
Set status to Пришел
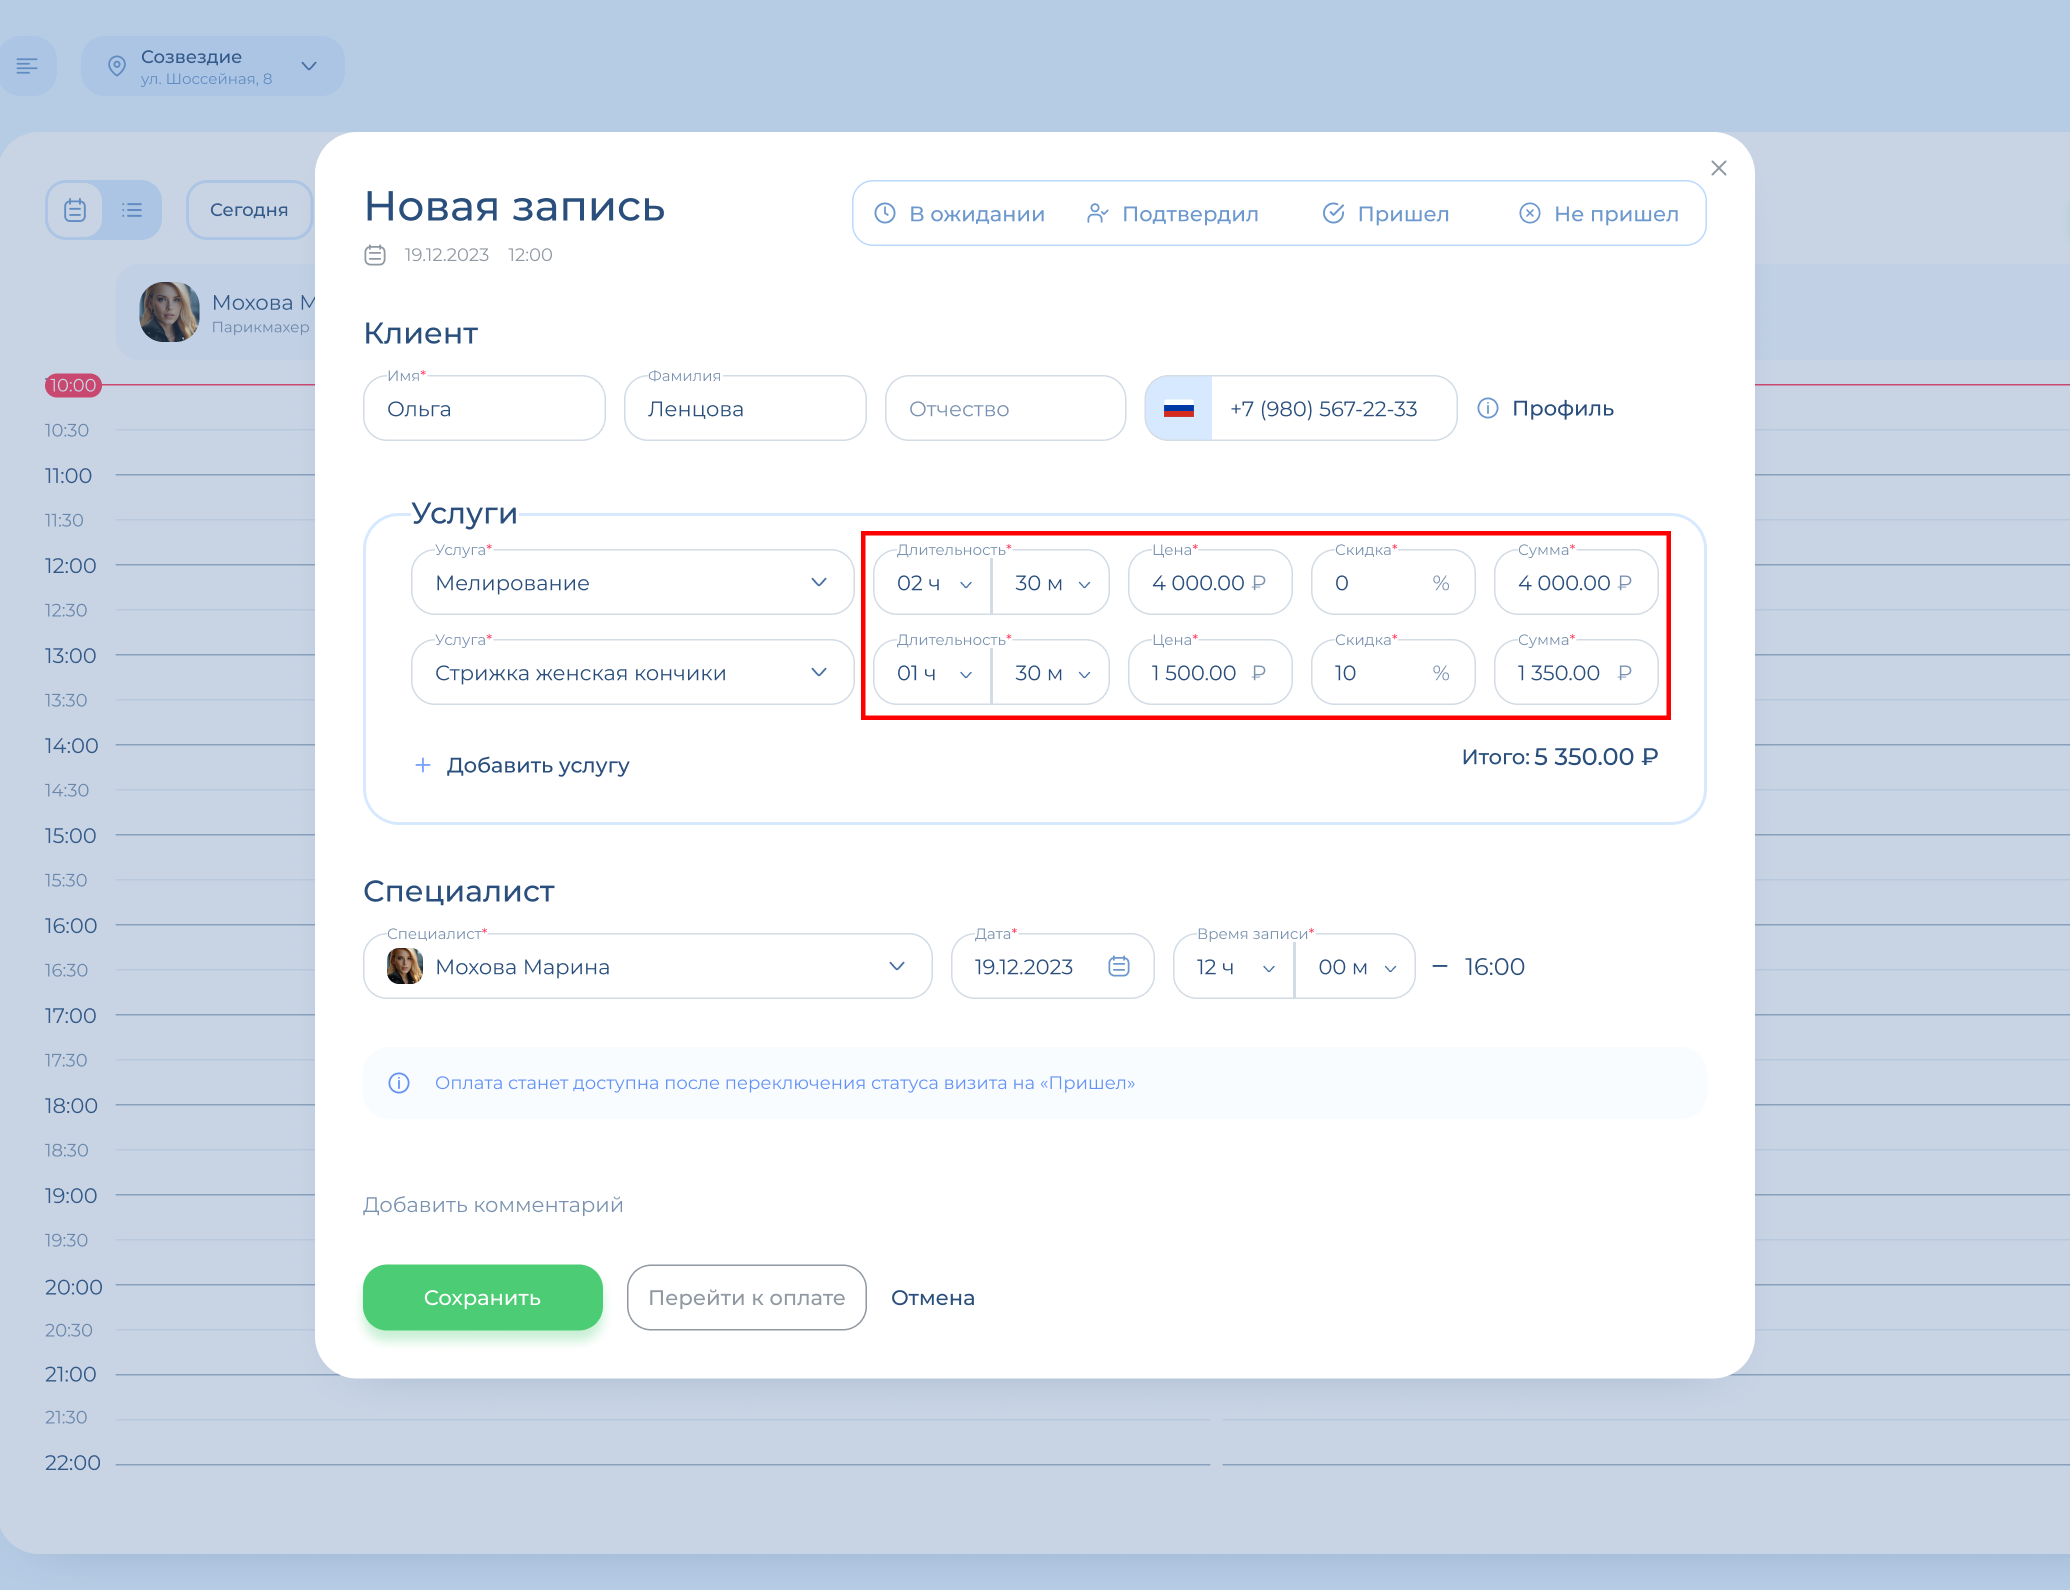coord(1386,213)
